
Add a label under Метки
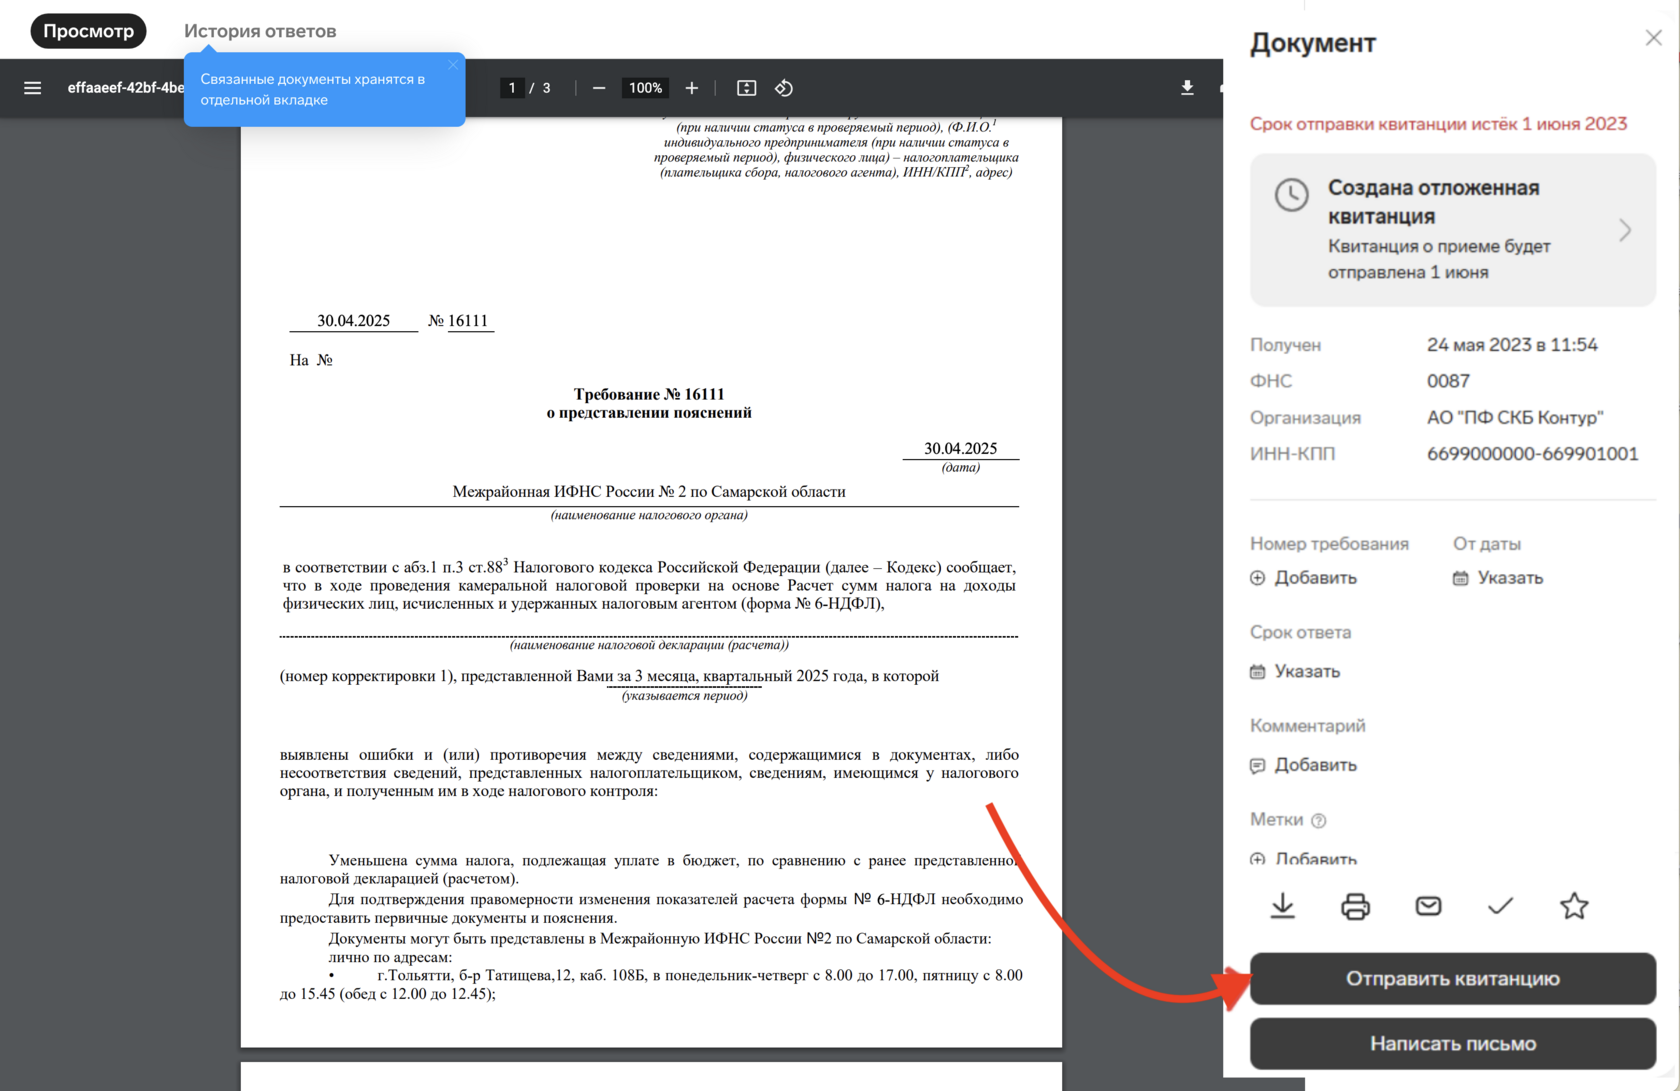(x=1304, y=858)
